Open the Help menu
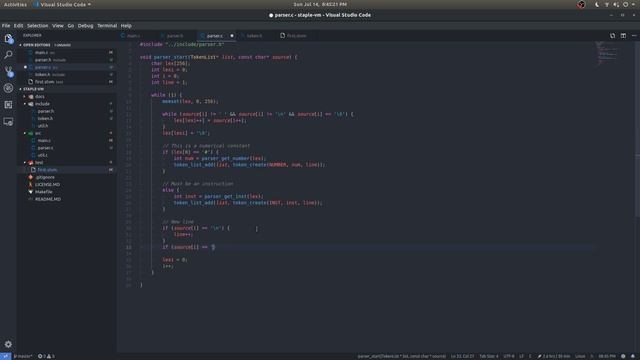This screenshot has width=640, height=360. pyautogui.click(x=126, y=26)
